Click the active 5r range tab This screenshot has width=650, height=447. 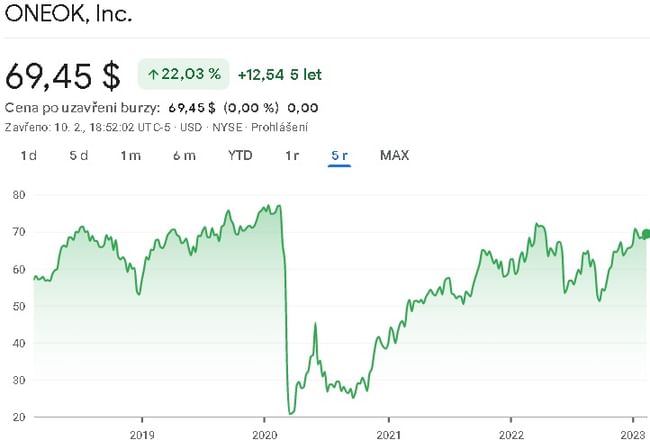point(339,155)
